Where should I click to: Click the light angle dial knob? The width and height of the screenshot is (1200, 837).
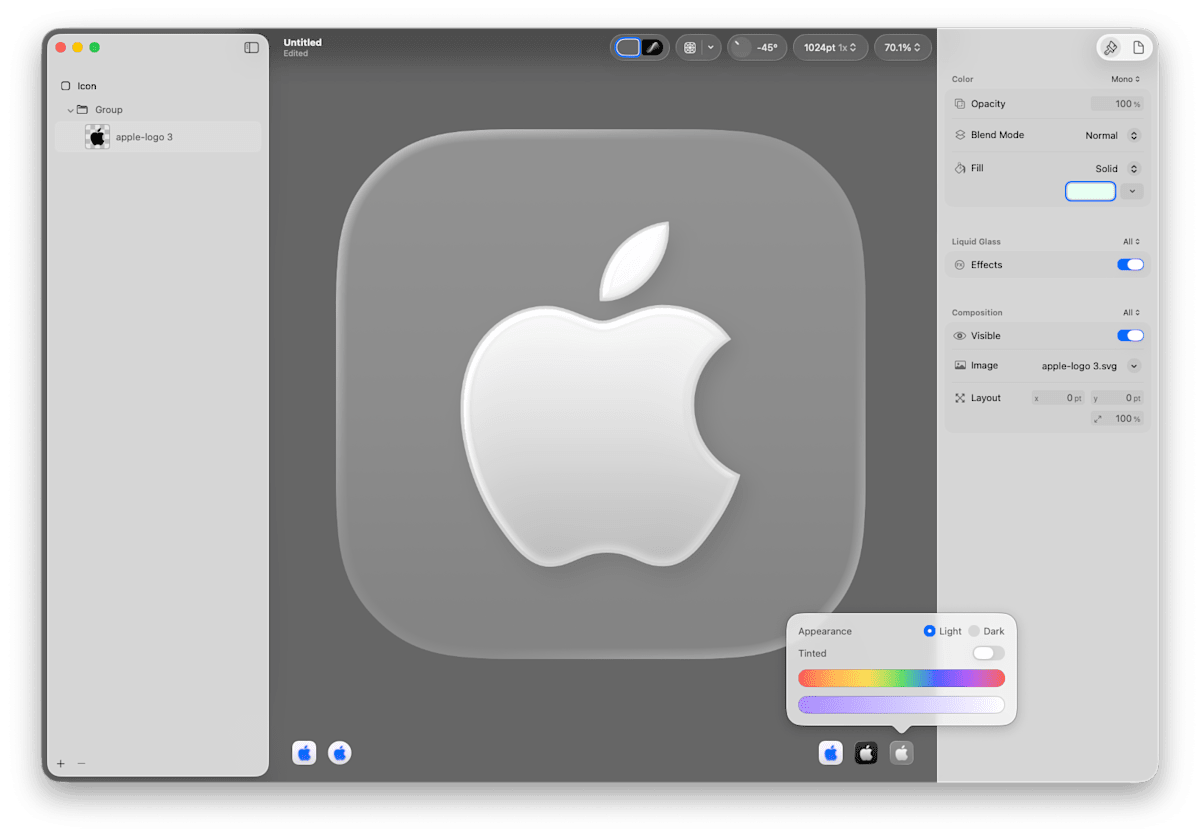pyautogui.click(x=741, y=47)
